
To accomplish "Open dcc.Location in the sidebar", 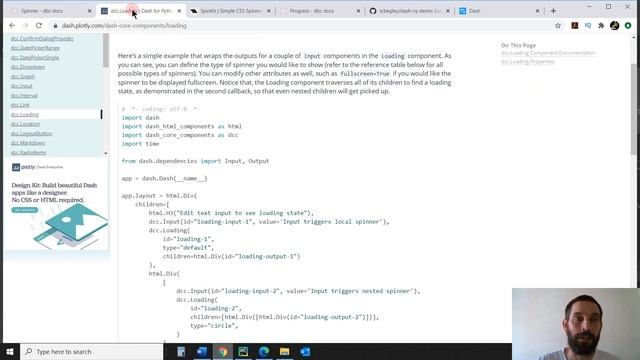I will [25, 124].
